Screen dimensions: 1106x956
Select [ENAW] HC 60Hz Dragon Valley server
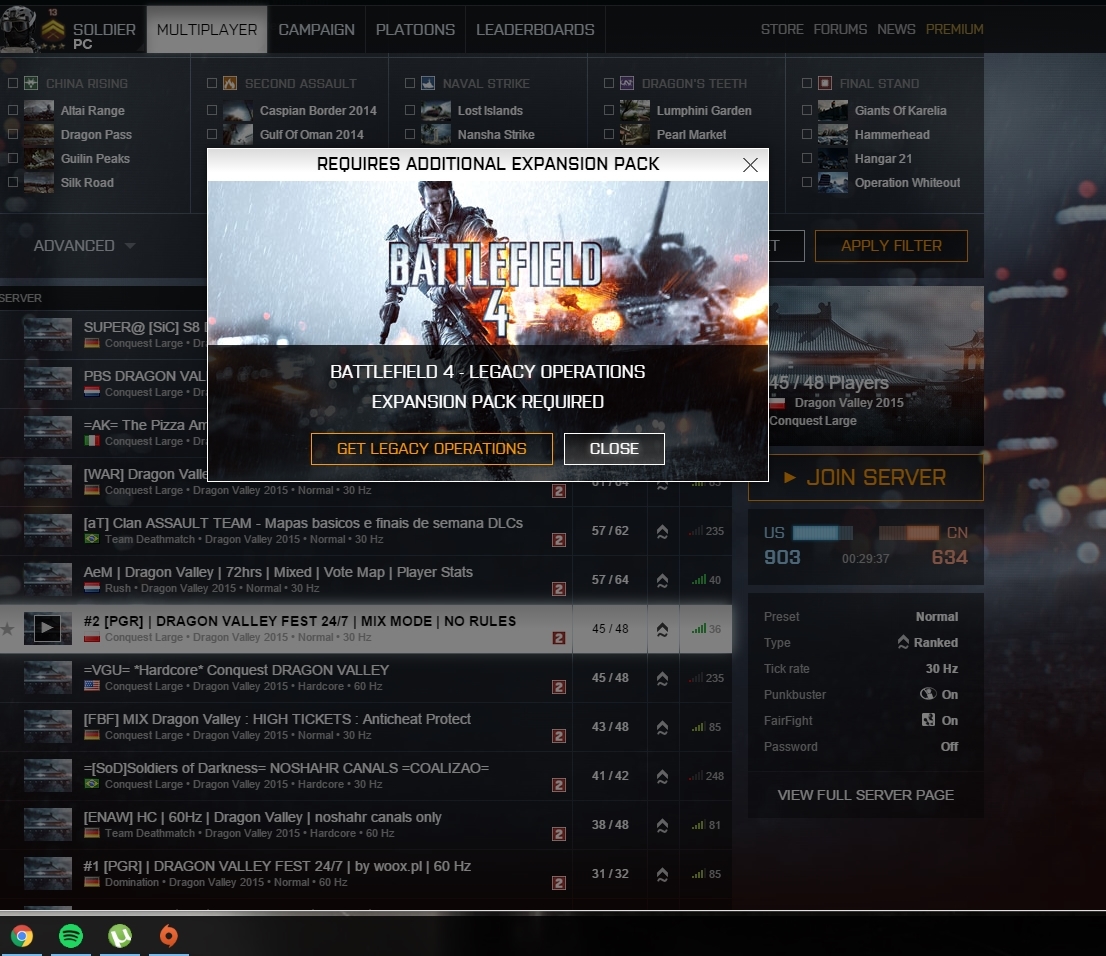365,825
